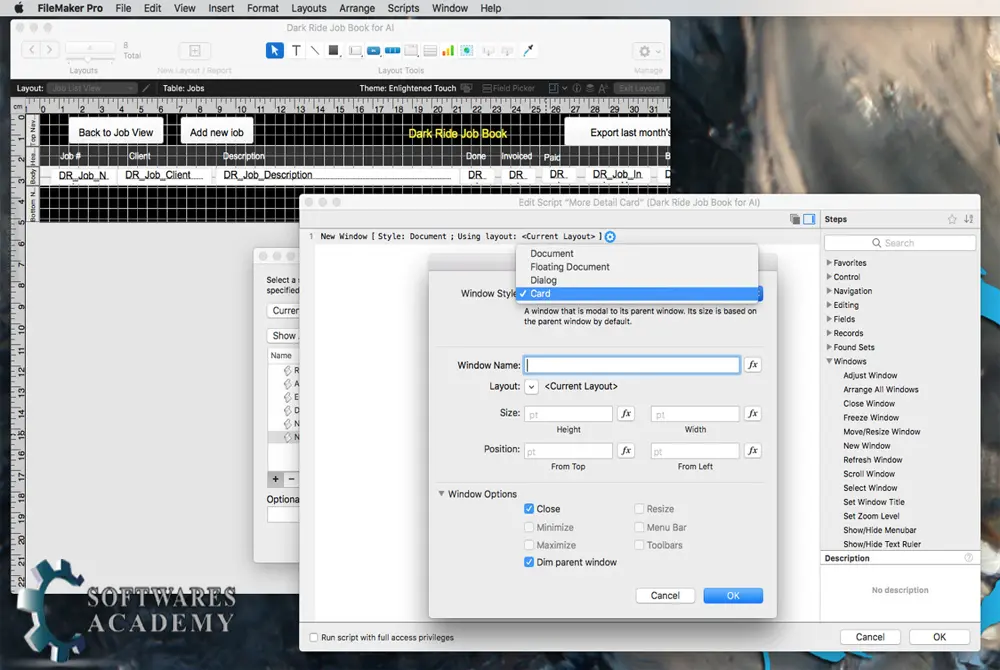Click OK in New Window options dialog
The image size is (1000, 670).
point(733,595)
